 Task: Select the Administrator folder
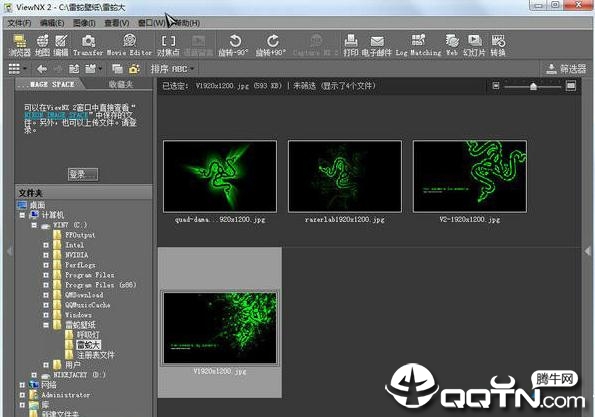pos(60,395)
